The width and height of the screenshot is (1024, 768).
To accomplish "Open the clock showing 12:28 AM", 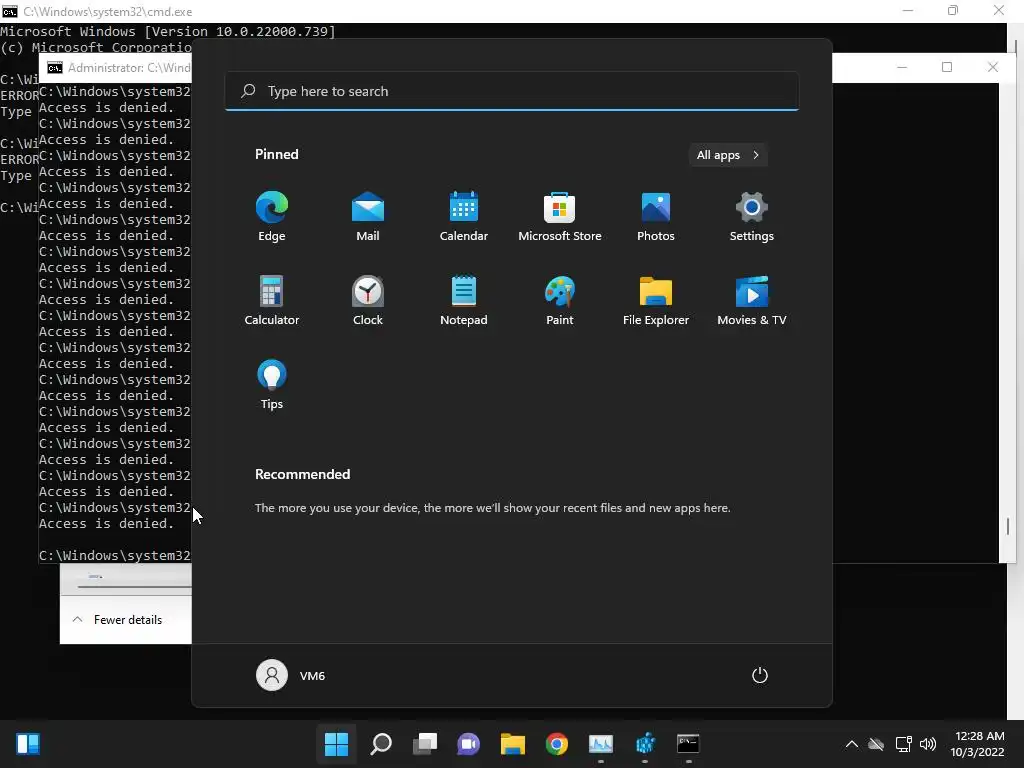I will pos(978,744).
